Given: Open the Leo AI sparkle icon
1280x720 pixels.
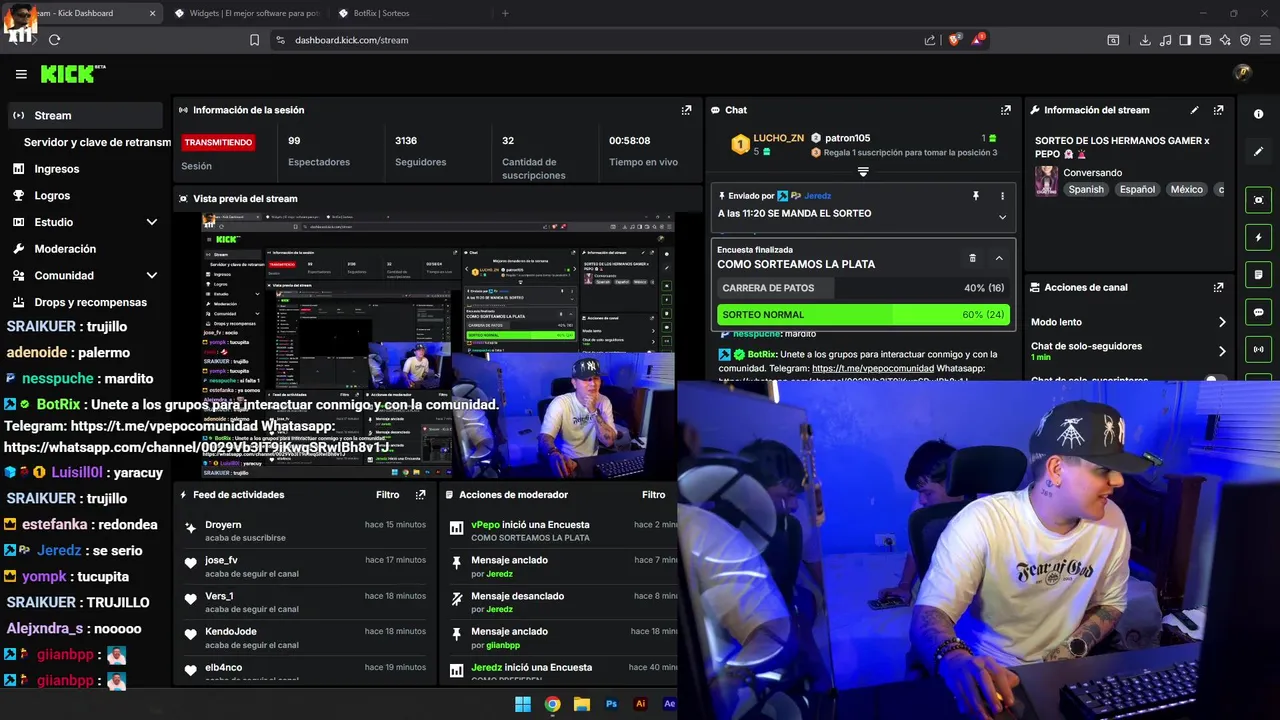Looking at the screenshot, I should pyautogui.click(x=1225, y=40).
